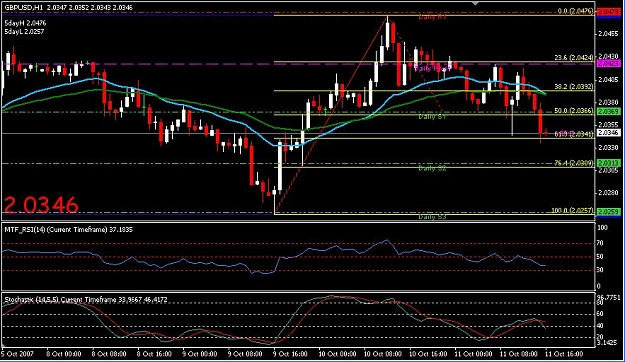Screen dimensions: 625x362
Task: Click the 50.0 (2.0366) Fibonacci label
Action: click(574, 111)
